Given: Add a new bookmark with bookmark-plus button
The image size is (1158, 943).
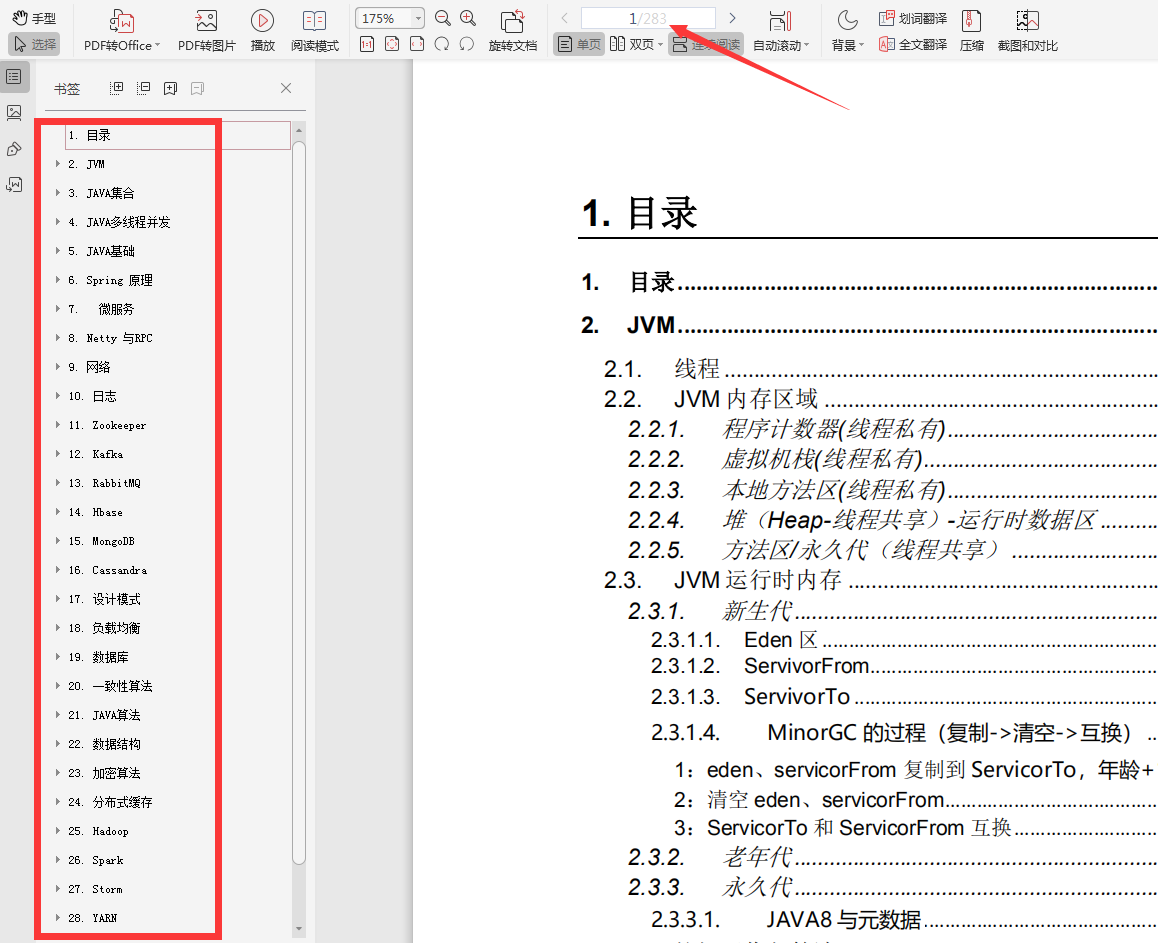Looking at the screenshot, I should [x=170, y=88].
